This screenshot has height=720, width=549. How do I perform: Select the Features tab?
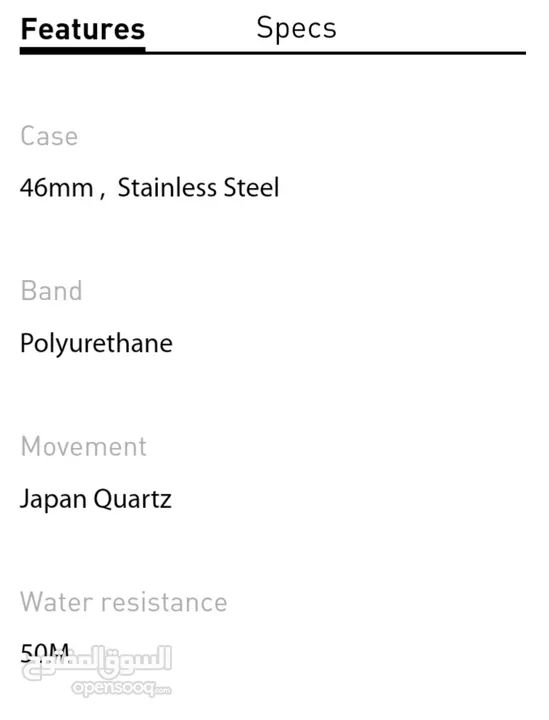pyautogui.click(x=83, y=29)
